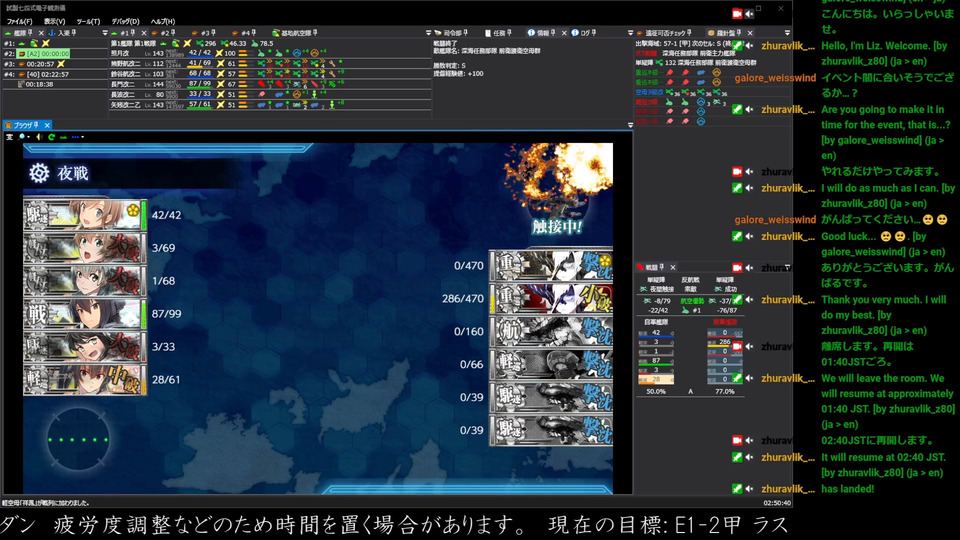Click the circular formation radar display
This screenshot has height=540, width=960.
point(78,440)
